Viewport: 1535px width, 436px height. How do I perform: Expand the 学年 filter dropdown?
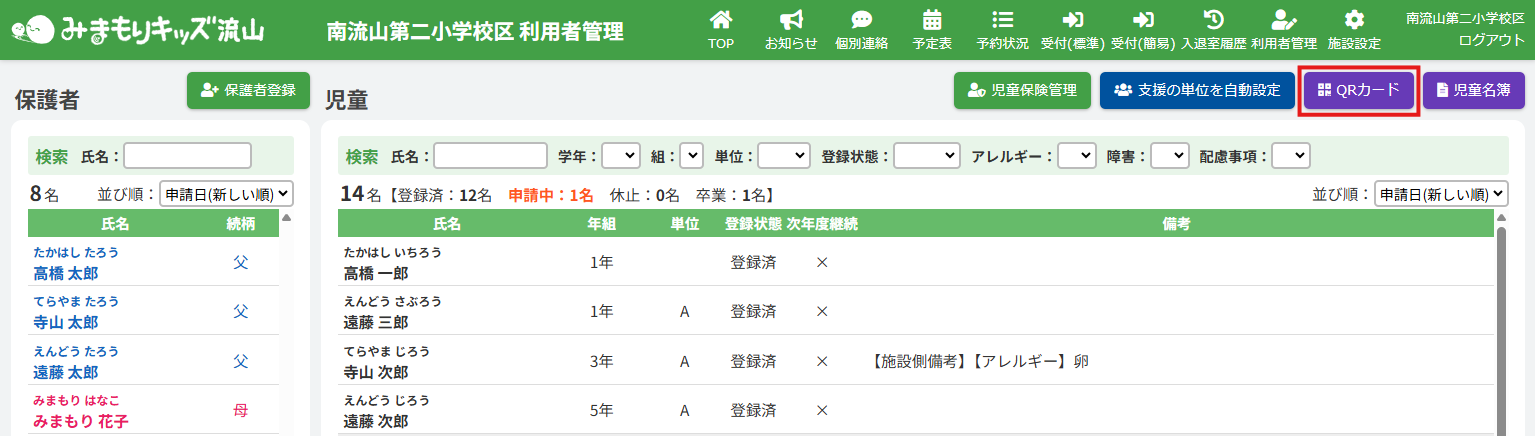pos(620,156)
